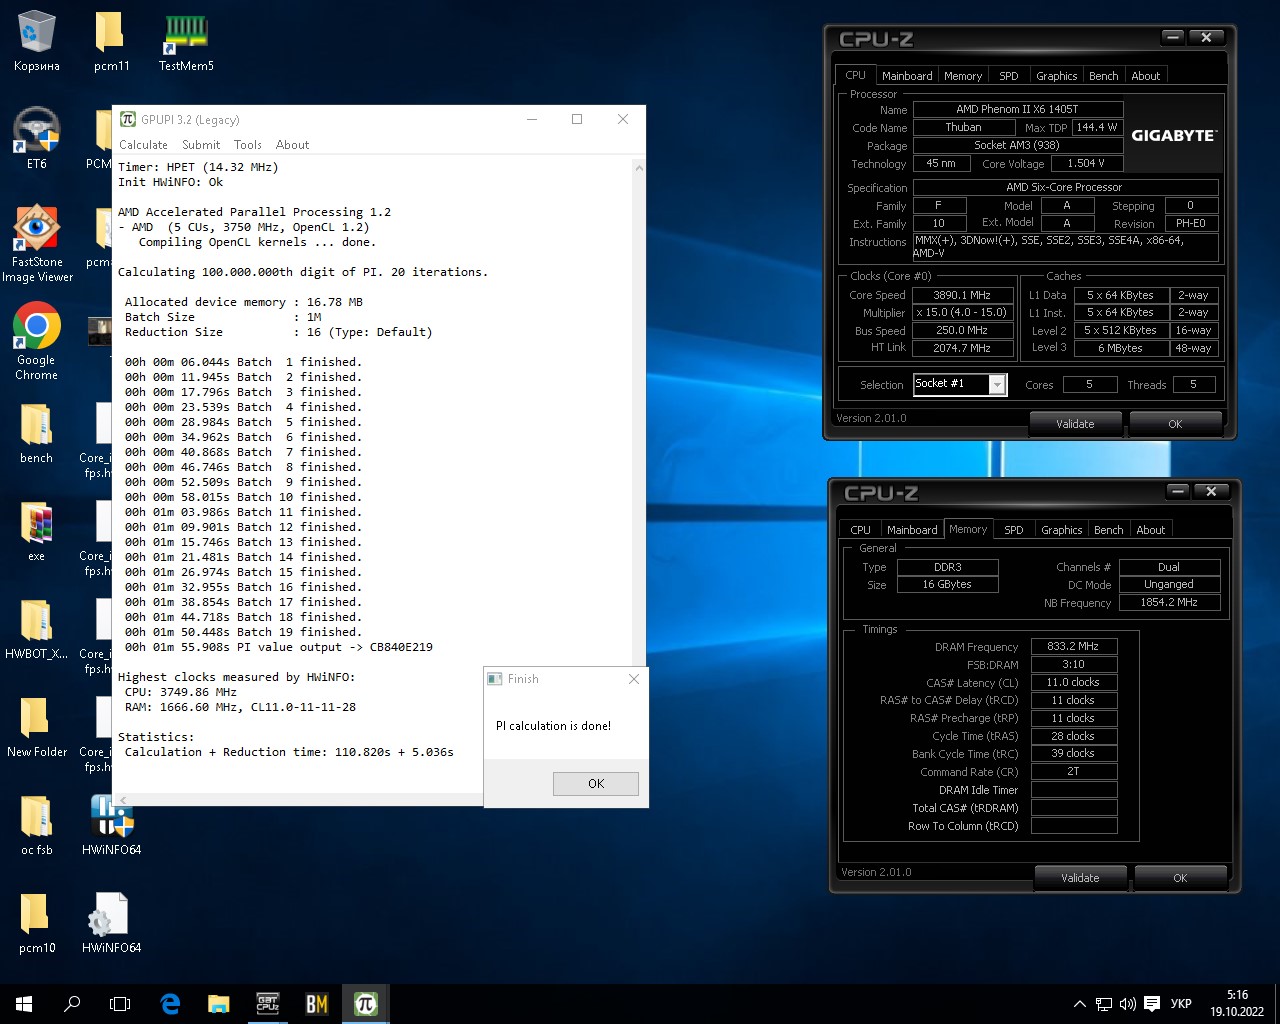Click the GPUPI vertical scrollbar up arrow

[x=639, y=168]
